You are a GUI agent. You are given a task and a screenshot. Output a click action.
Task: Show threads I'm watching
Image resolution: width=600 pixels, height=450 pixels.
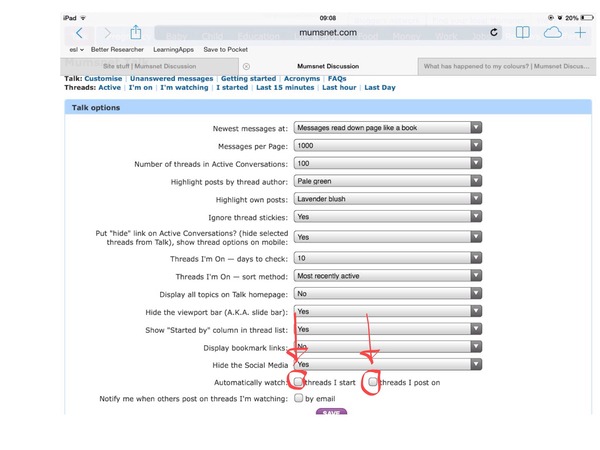click(184, 88)
